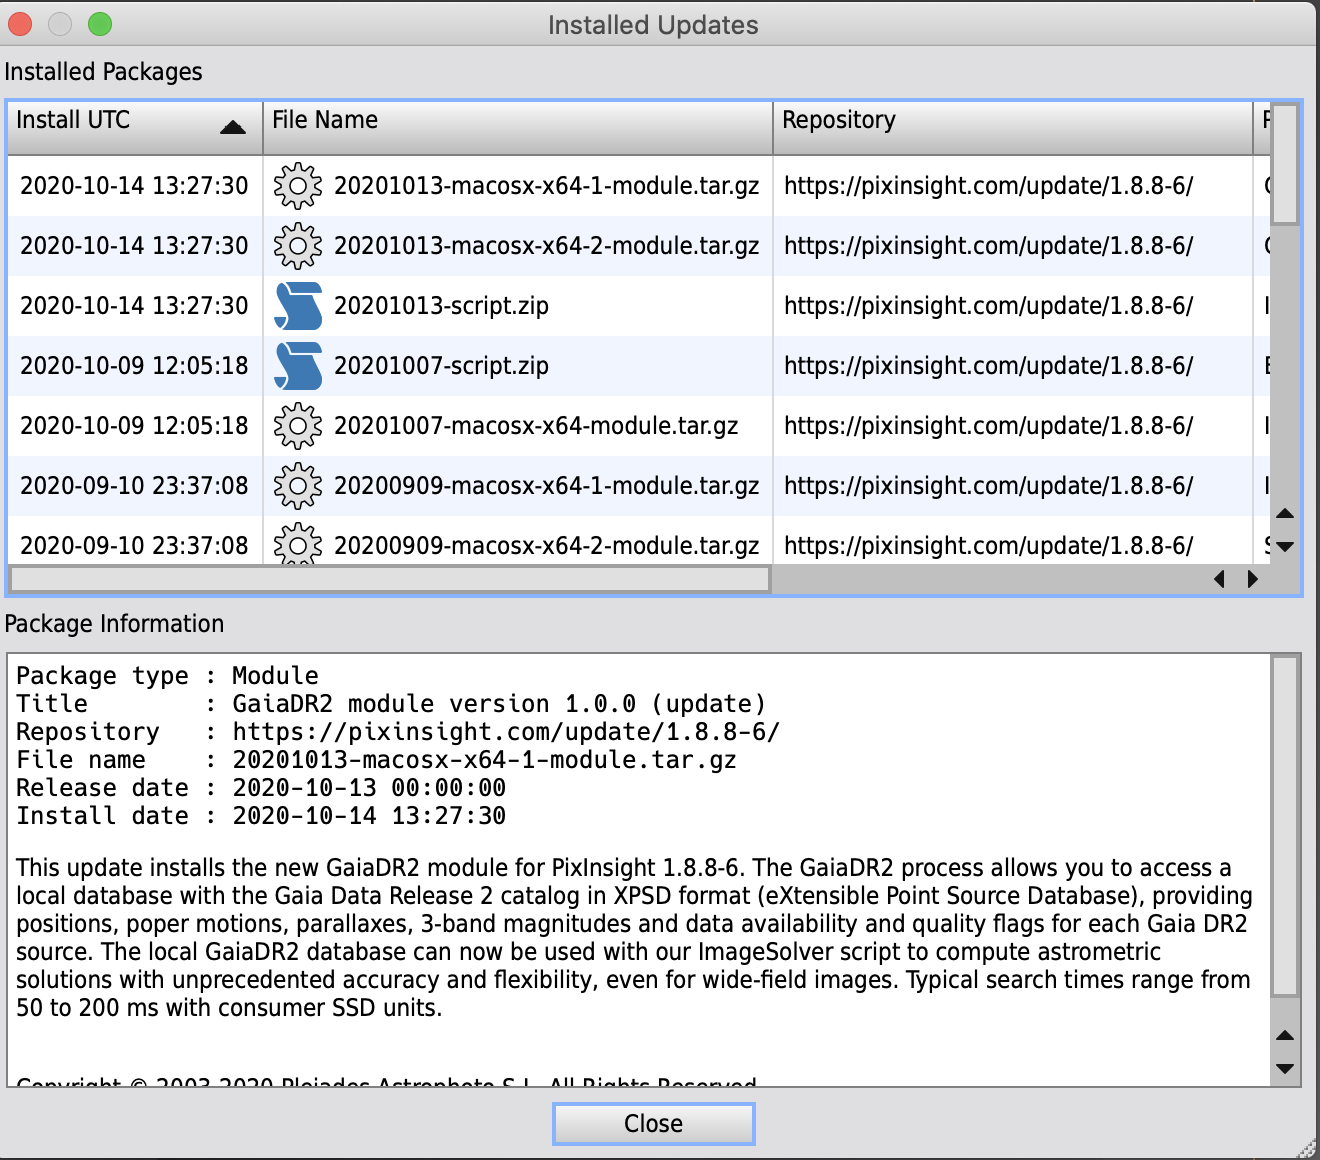
Task: Click script icon for 20201007-script.zip
Action: [298, 366]
